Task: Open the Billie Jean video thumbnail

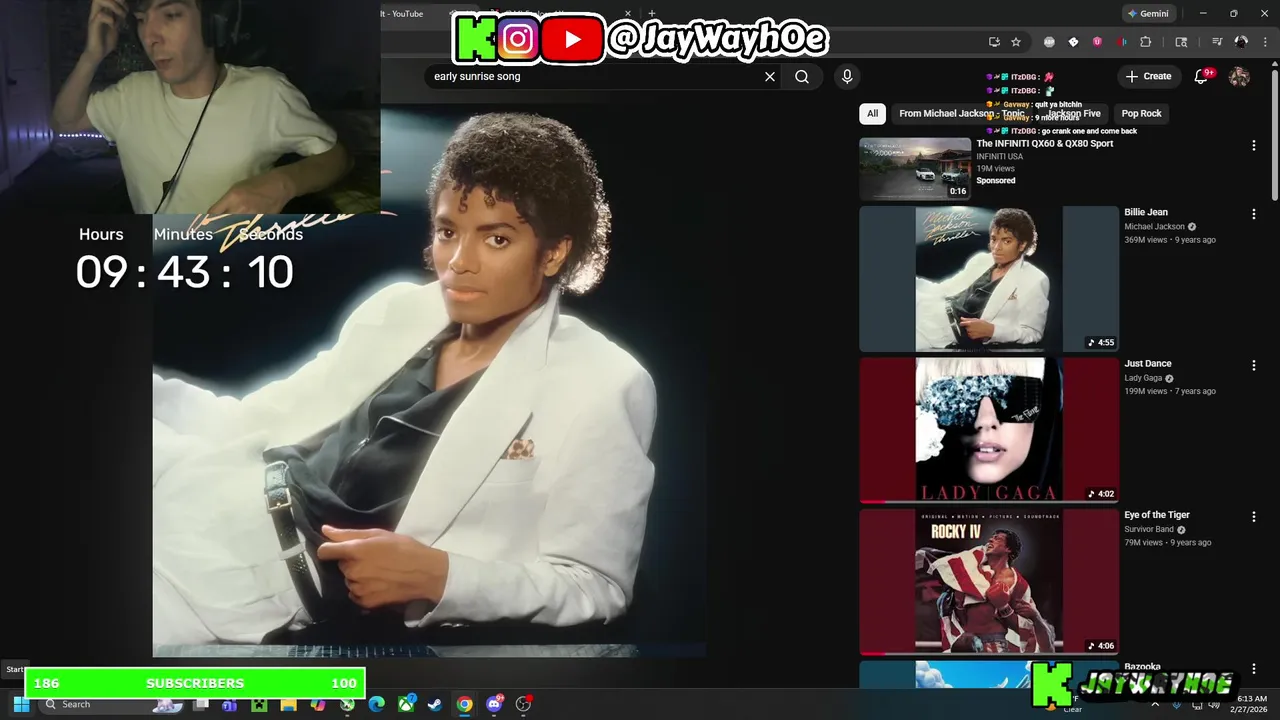Action: tap(989, 279)
